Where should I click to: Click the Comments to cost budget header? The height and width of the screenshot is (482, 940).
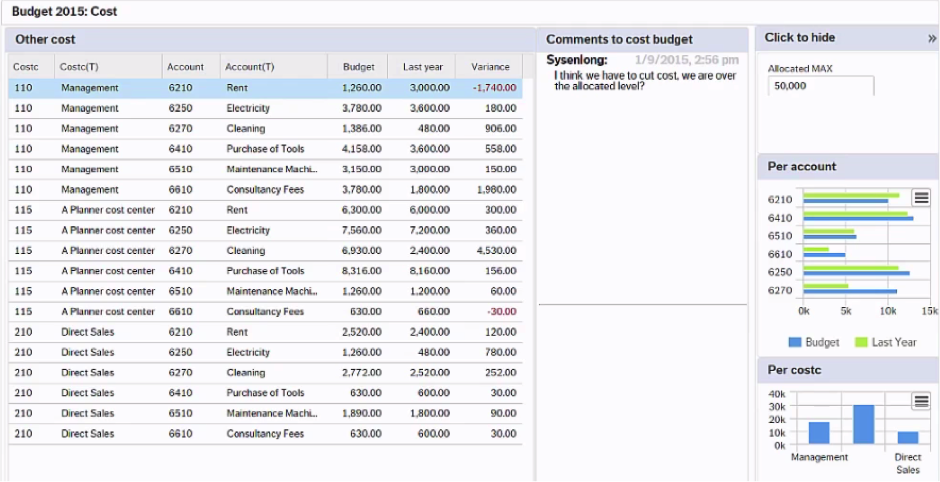coord(642,40)
